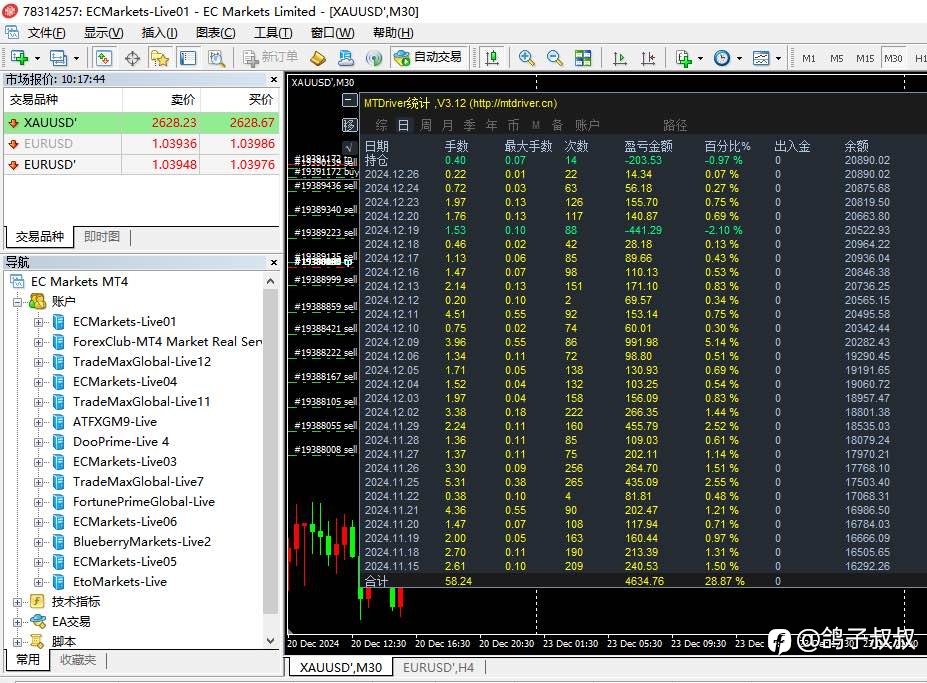Viewport: 927px width, 683px height.
Task: Close the 市场报价 Market Watch panel
Action: tap(274, 79)
